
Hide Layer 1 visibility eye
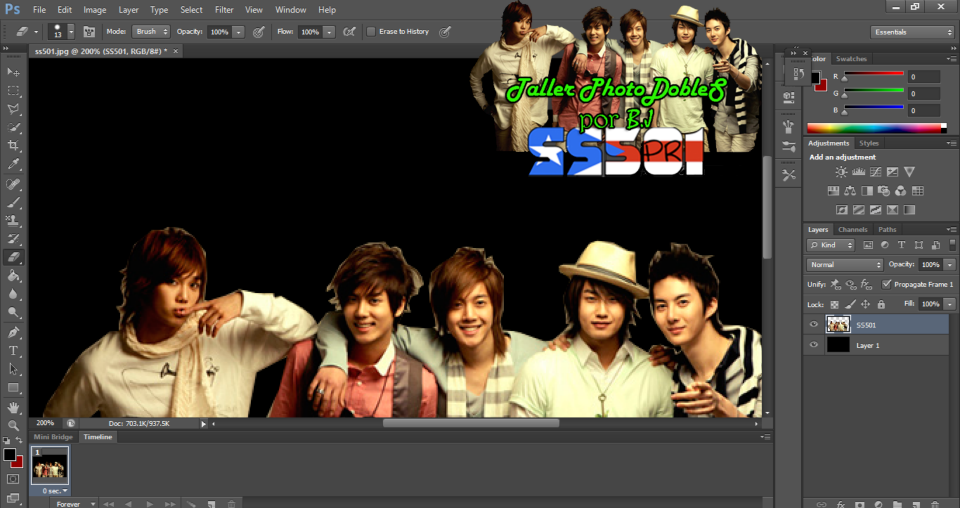point(814,345)
